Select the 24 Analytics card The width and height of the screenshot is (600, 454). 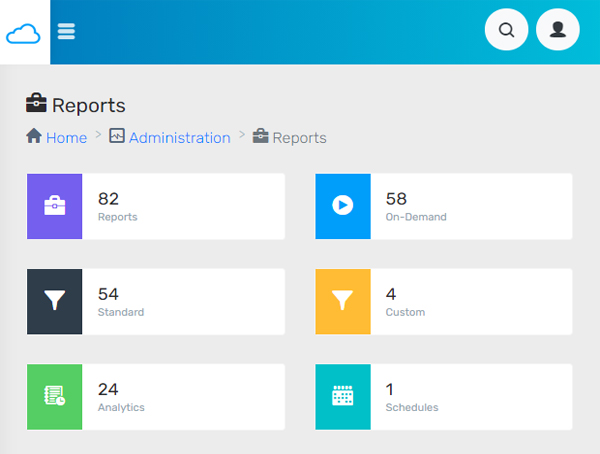[156, 397]
